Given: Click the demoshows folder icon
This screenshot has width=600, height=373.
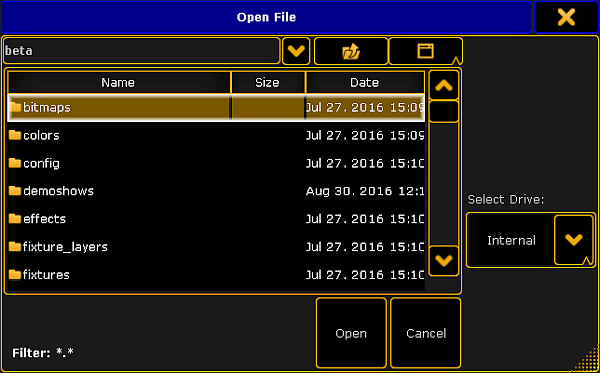Looking at the screenshot, I should [x=15, y=191].
